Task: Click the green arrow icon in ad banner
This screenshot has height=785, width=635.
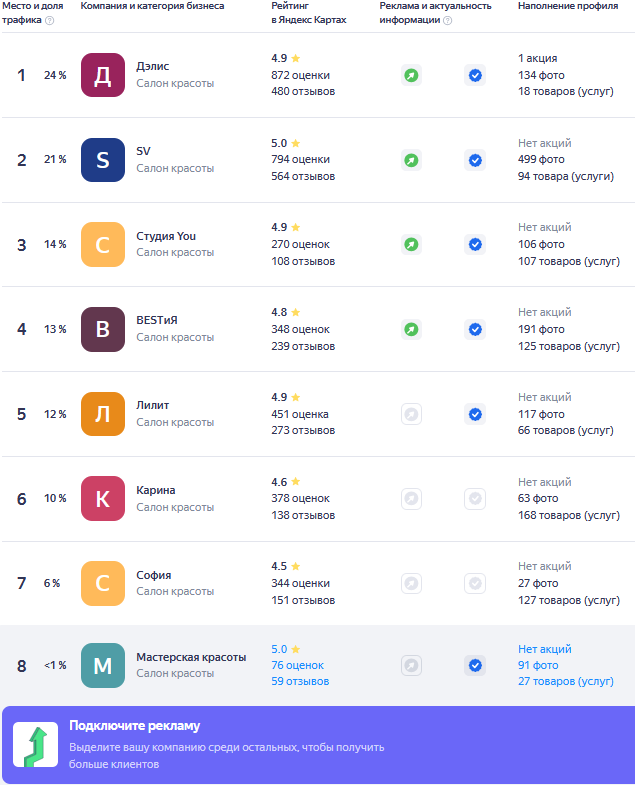Action: tap(36, 744)
